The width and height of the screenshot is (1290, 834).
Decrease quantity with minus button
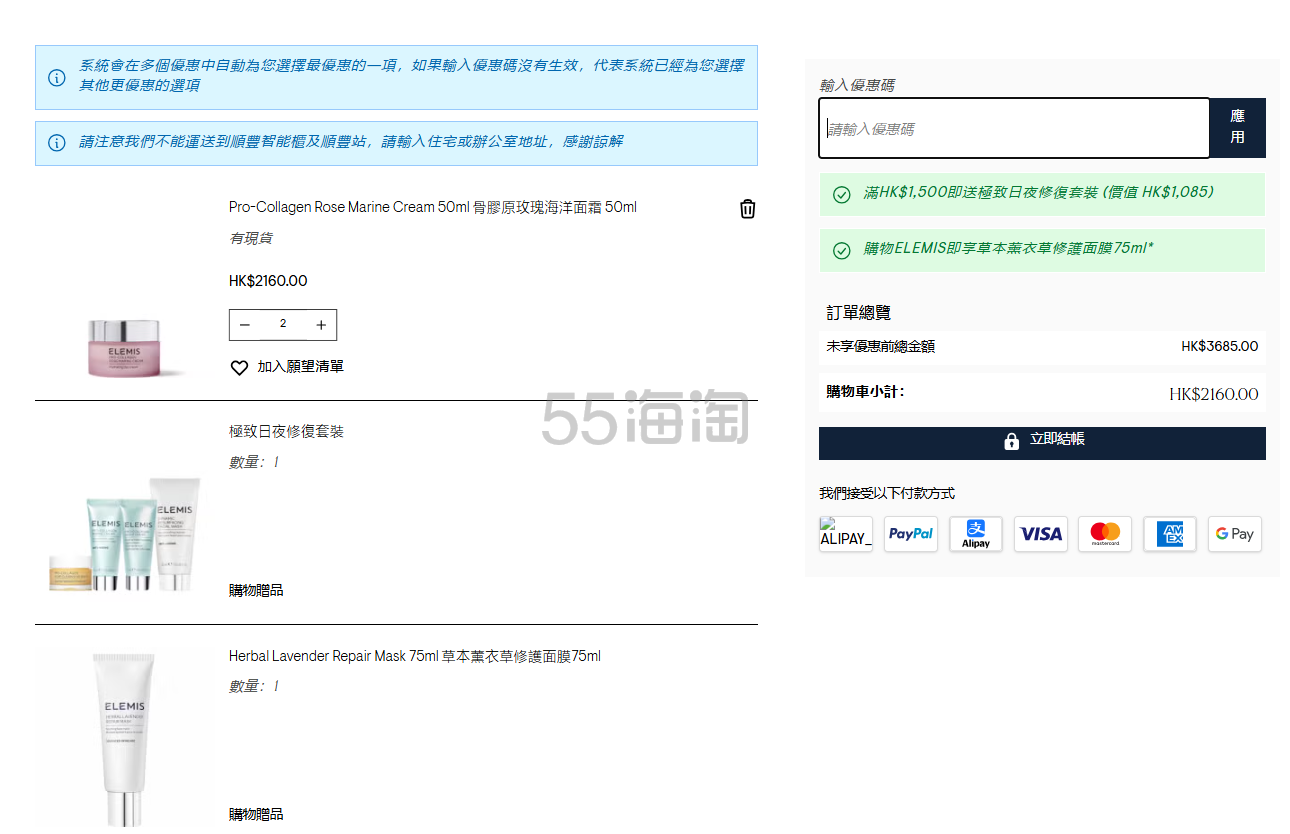point(245,325)
